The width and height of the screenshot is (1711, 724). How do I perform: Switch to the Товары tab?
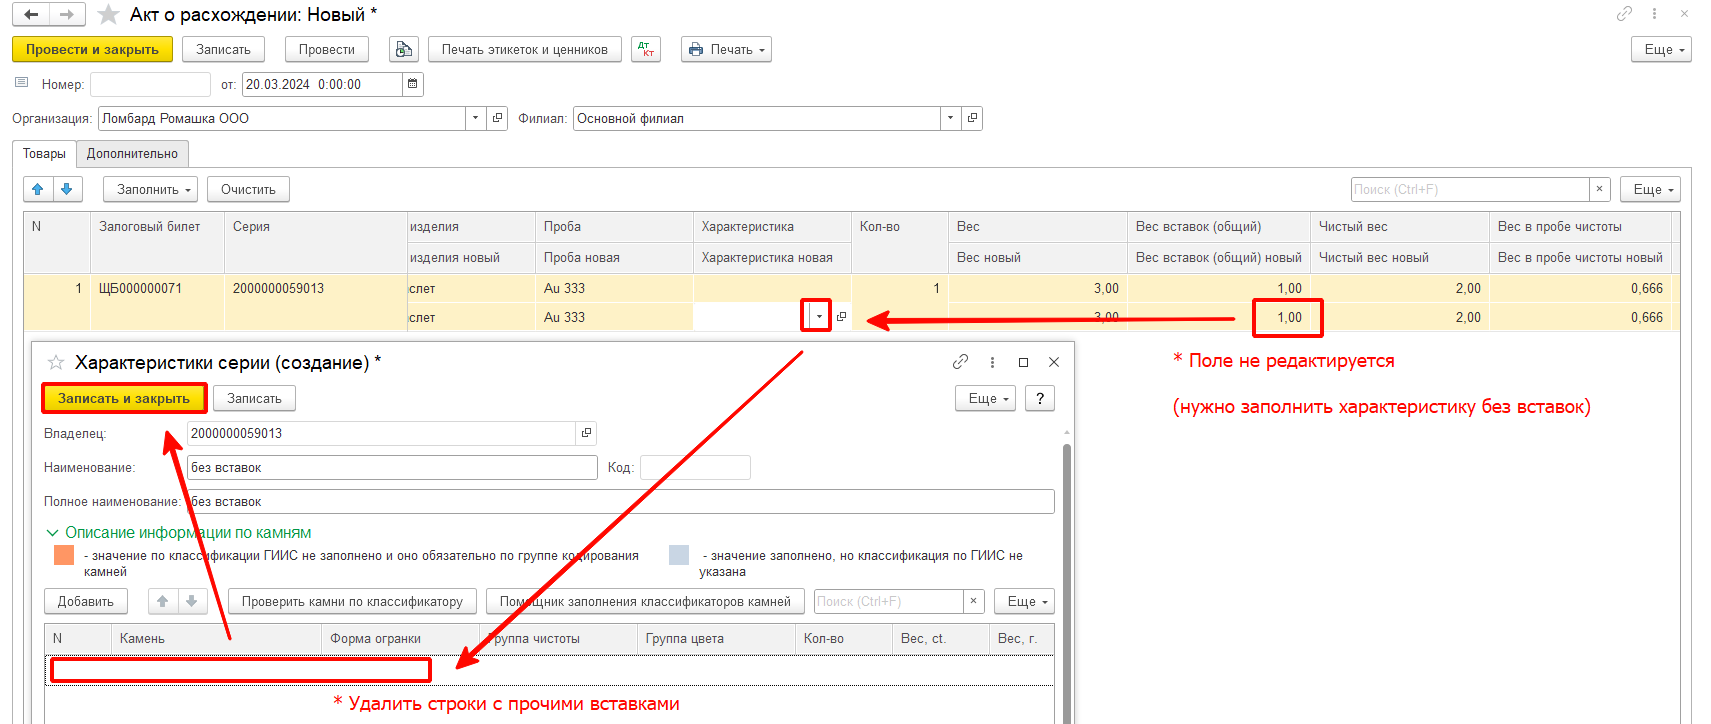click(44, 154)
